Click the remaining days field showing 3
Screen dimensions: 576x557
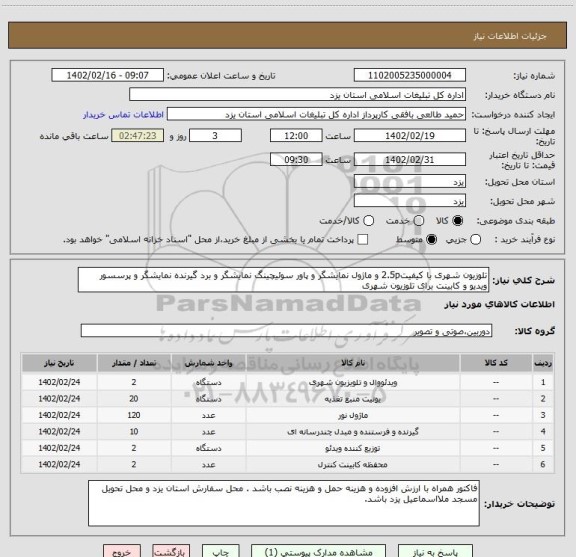click(x=215, y=136)
